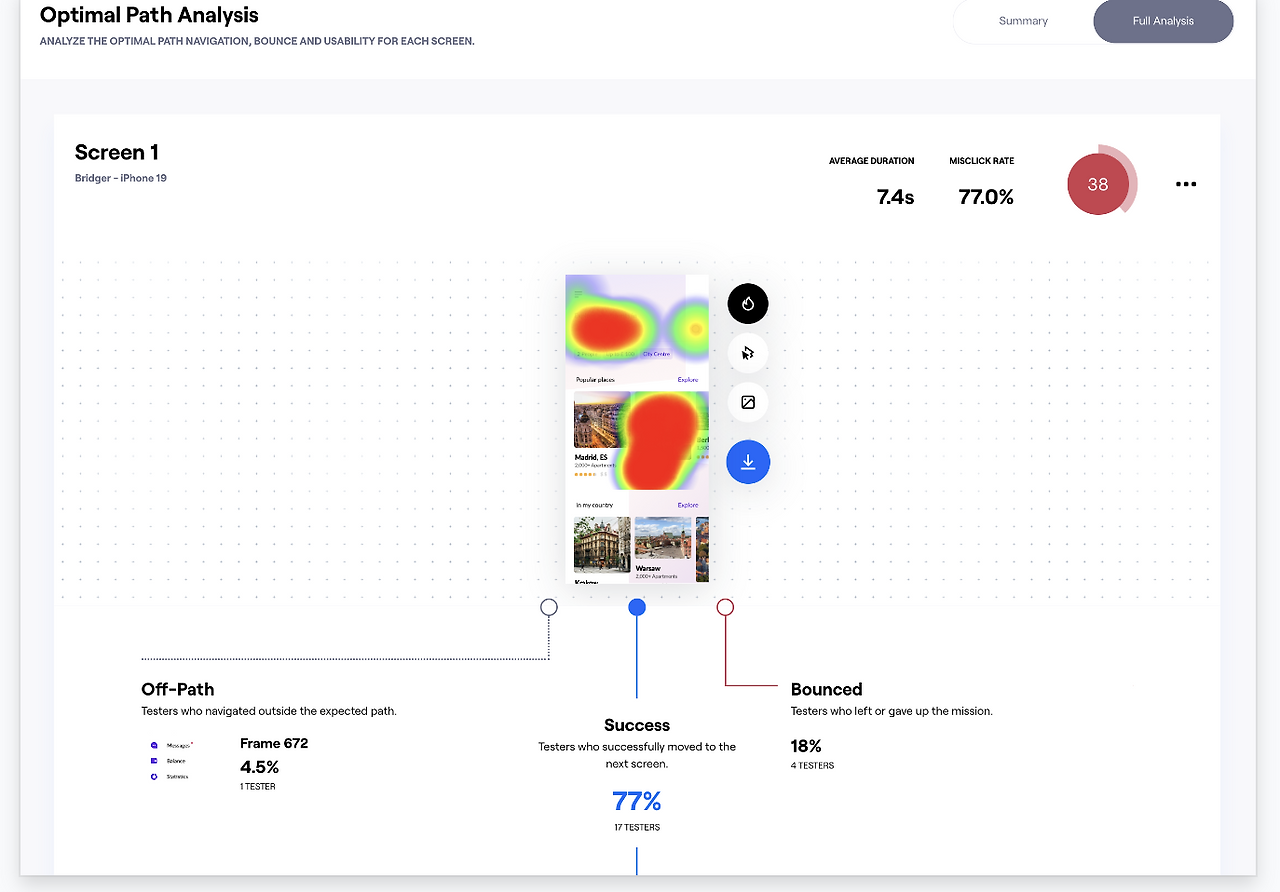Click the blue "77%" success rate
This screenshot has height=892, width=1280.
pyautogui.click(x=637, y=801)
